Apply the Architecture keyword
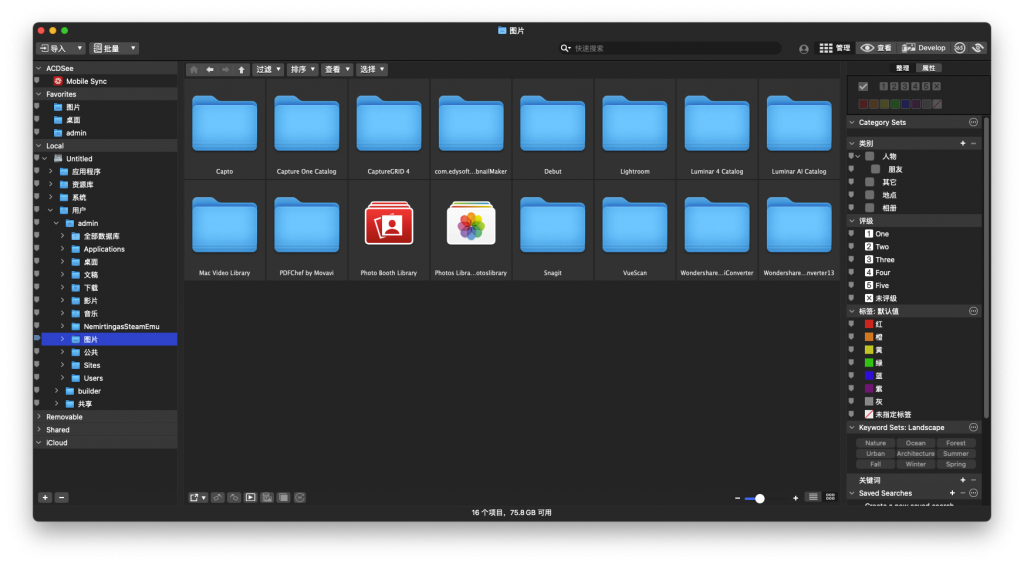Image resolution: width=1024 pixels, height=565 pixels. (x=915, y=453)
